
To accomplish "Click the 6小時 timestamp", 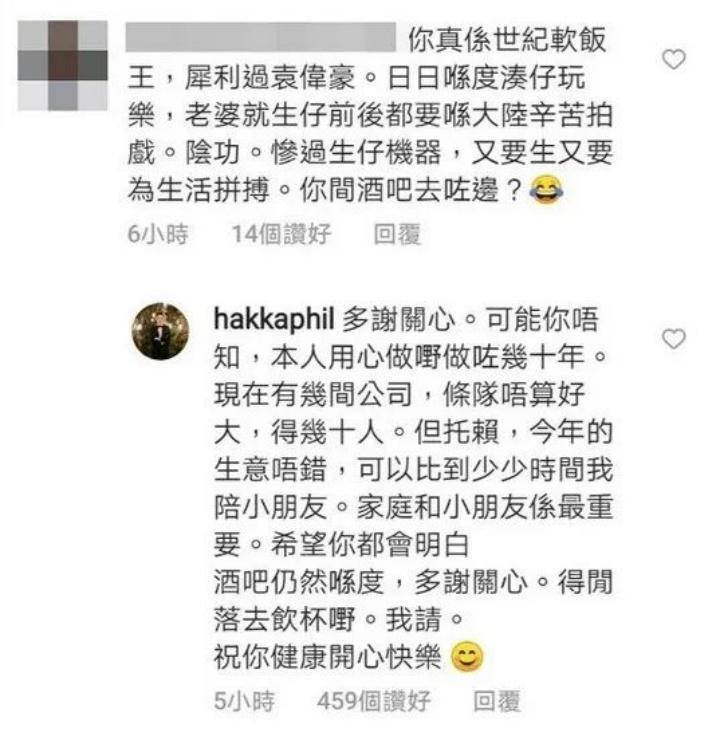I will pyautogui.click(x=158, y=234).
